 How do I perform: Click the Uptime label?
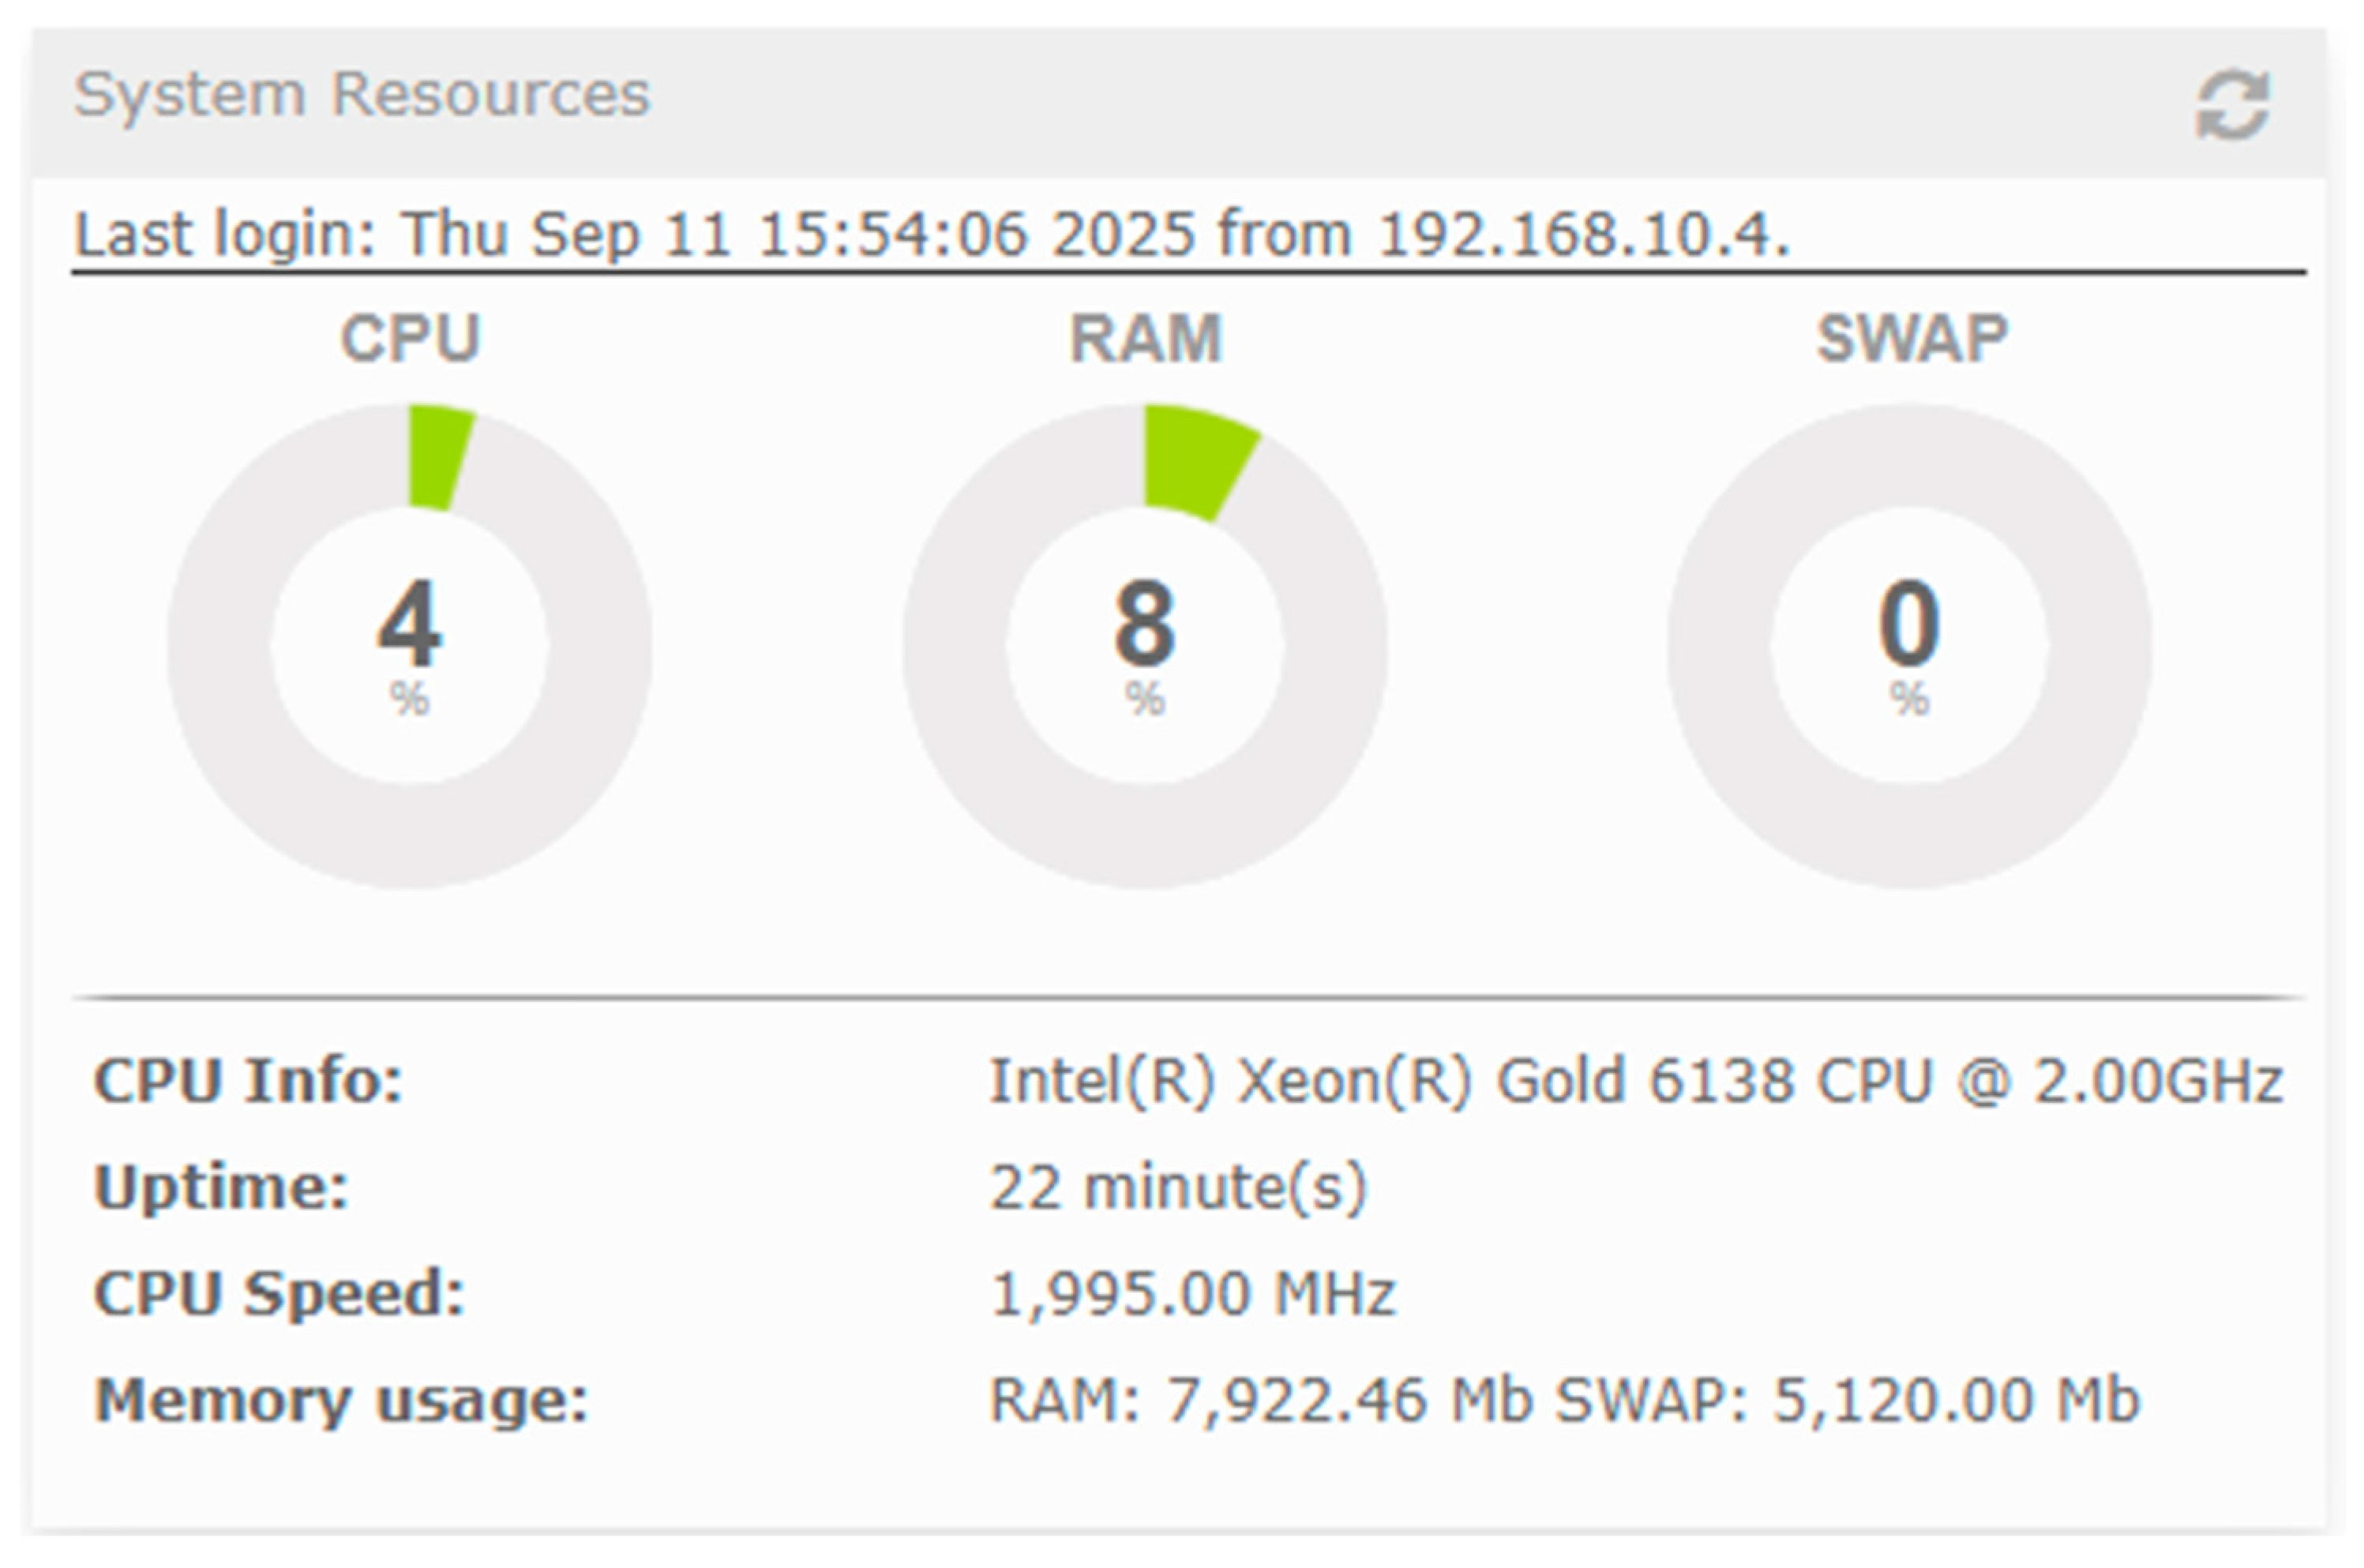tap(221, 1187)
